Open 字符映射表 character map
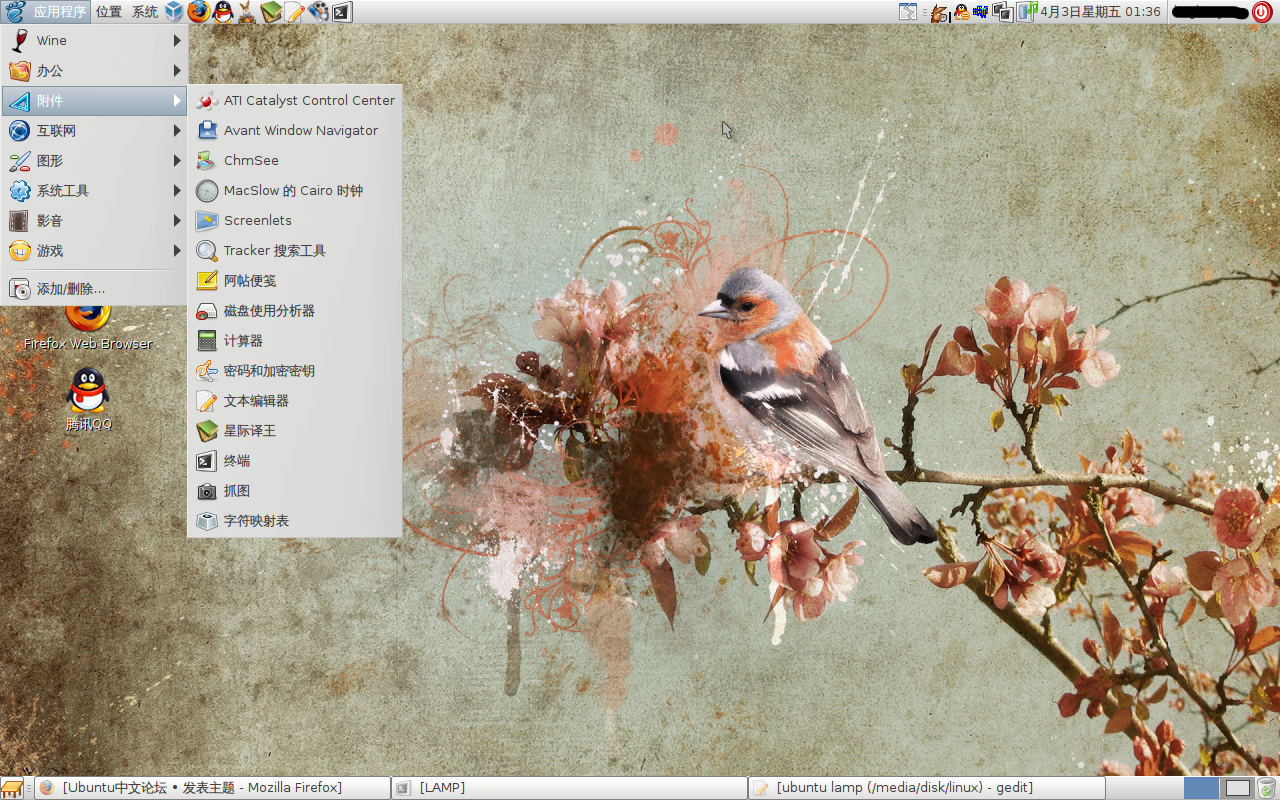This screenshot has width=1280, height=800. [x=295, y=520]
